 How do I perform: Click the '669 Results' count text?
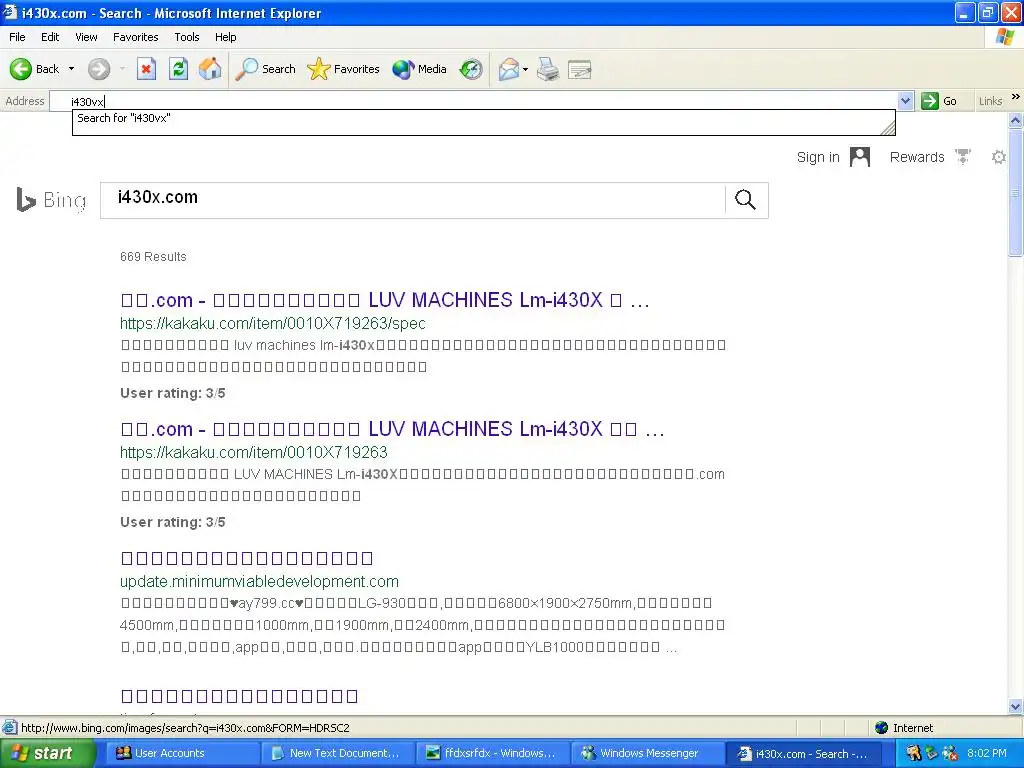[153, 257]
